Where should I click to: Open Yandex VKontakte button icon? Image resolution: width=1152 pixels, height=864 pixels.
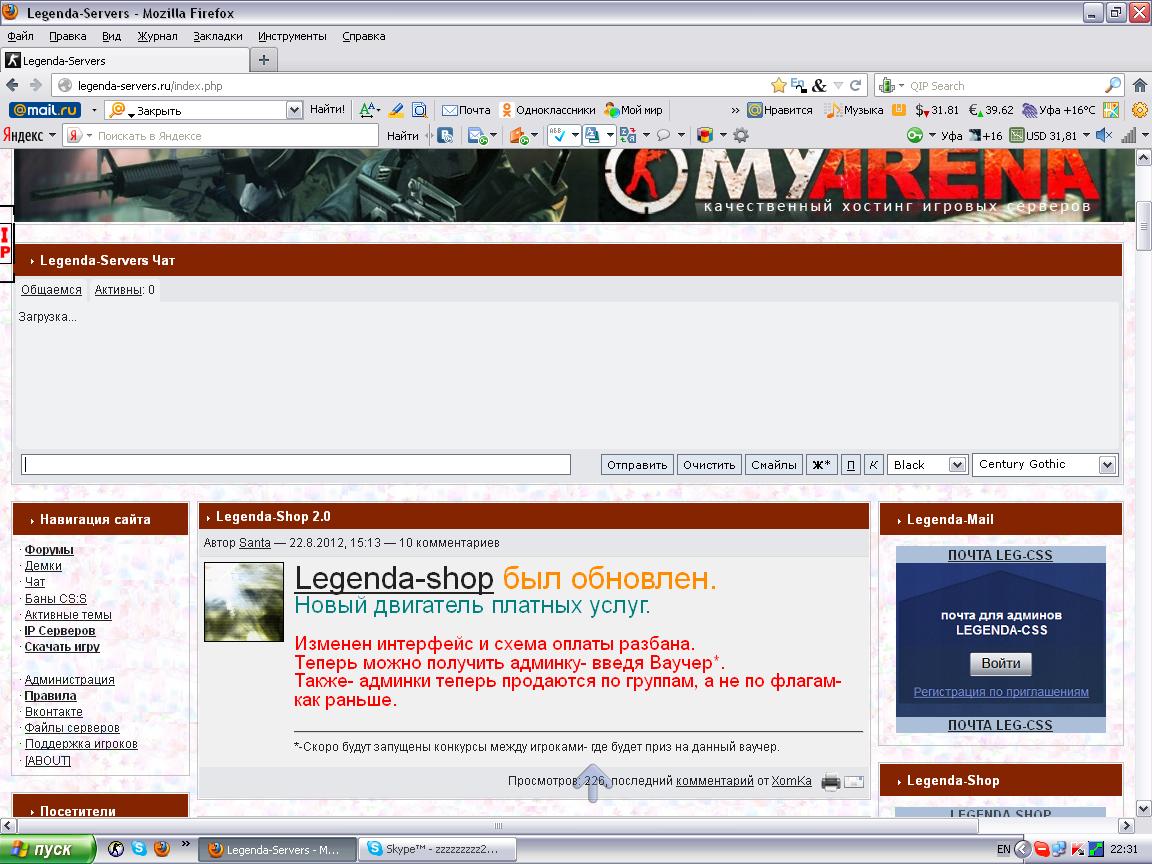(x=445, y=135)
